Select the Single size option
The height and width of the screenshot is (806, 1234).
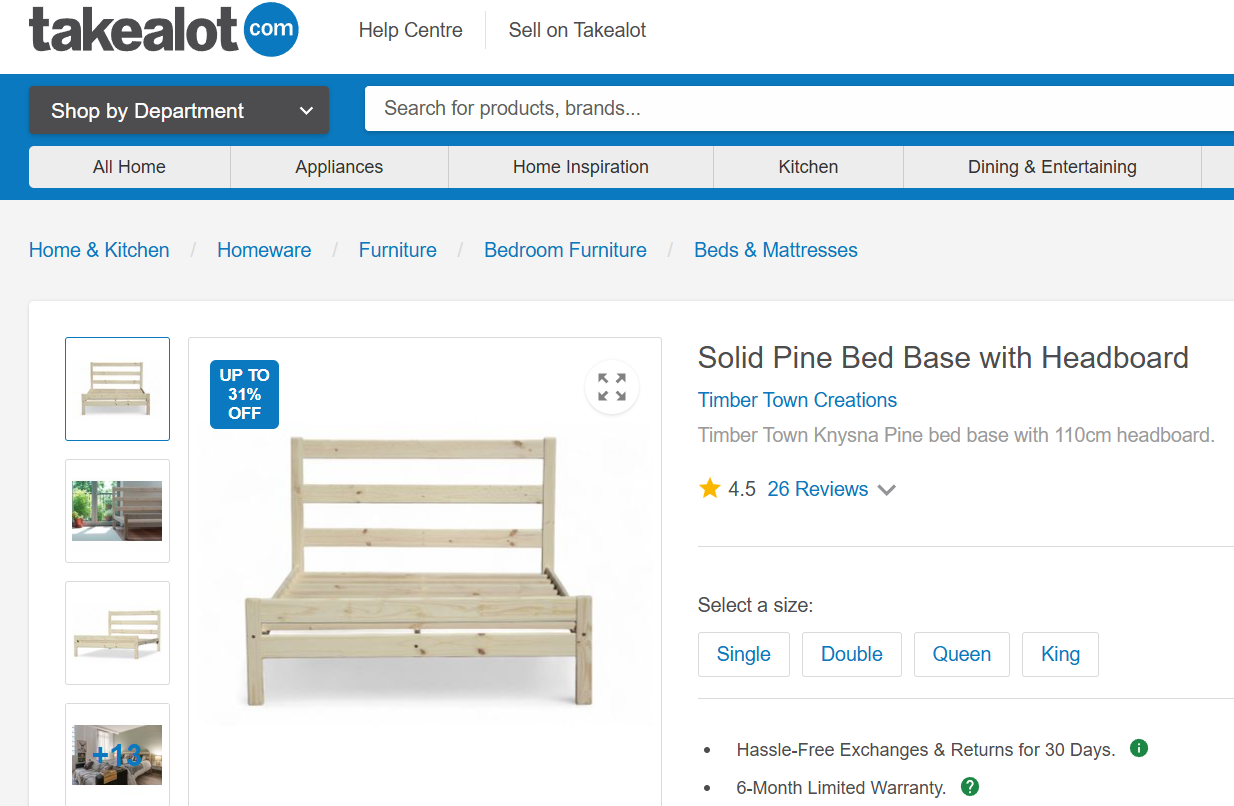click(x=743, y=654)
